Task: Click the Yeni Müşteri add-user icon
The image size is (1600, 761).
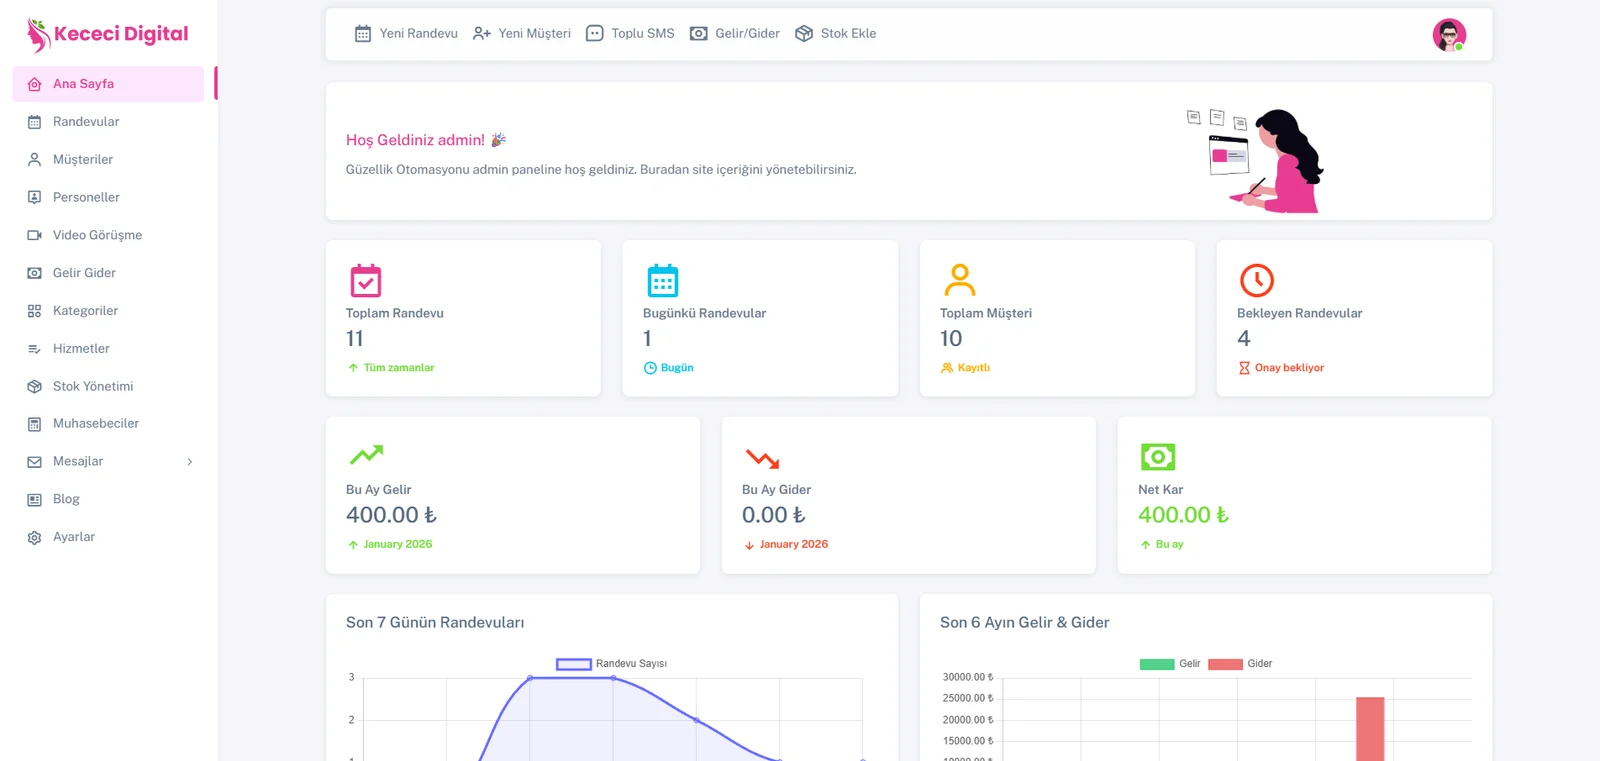Action: 482,34
